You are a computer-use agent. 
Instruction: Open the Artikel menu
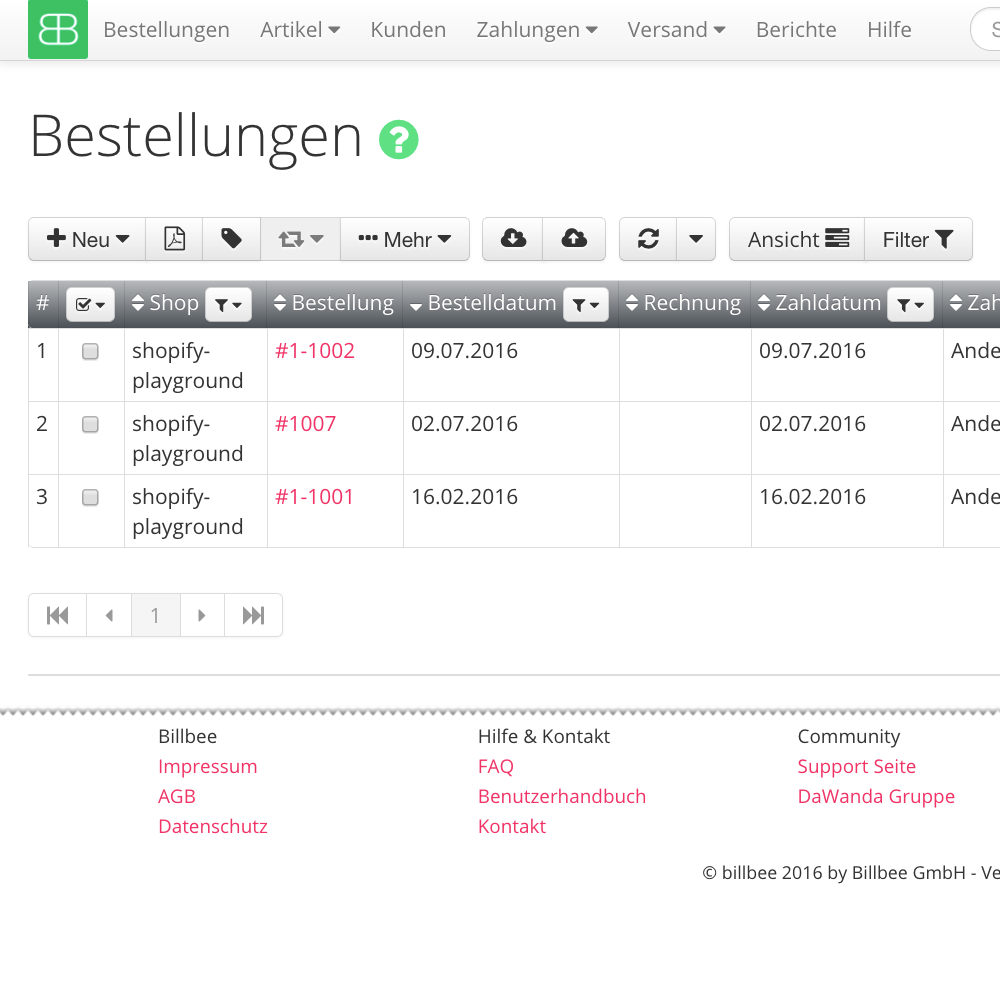point(300,30)
